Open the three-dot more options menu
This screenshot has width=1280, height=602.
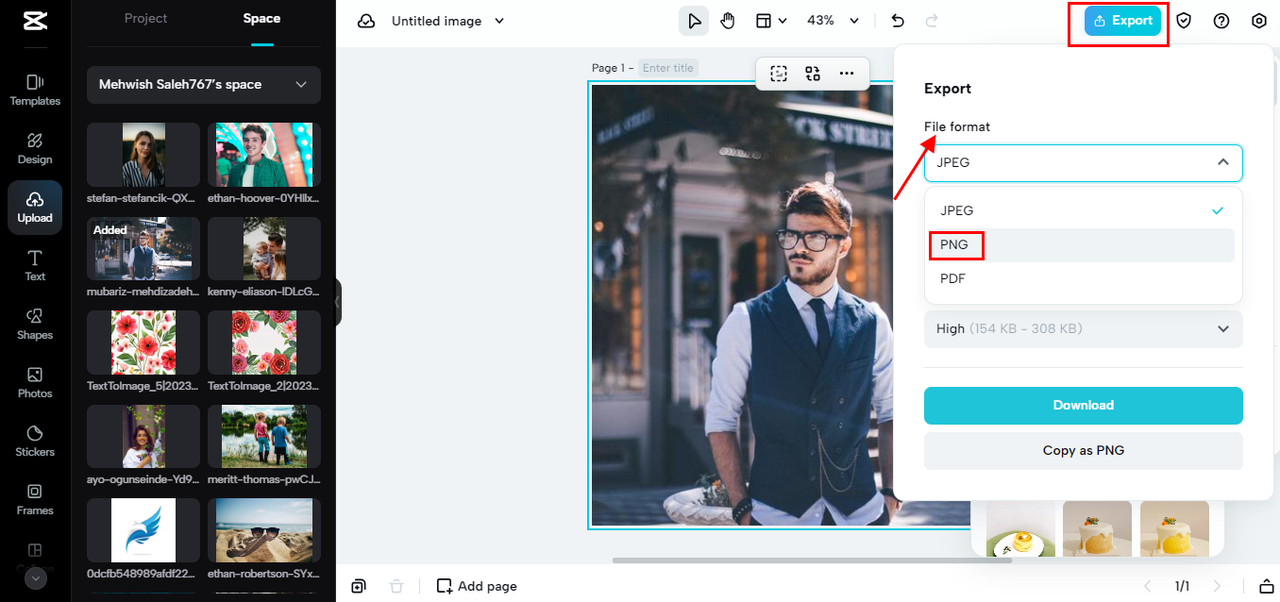point(846,73)
